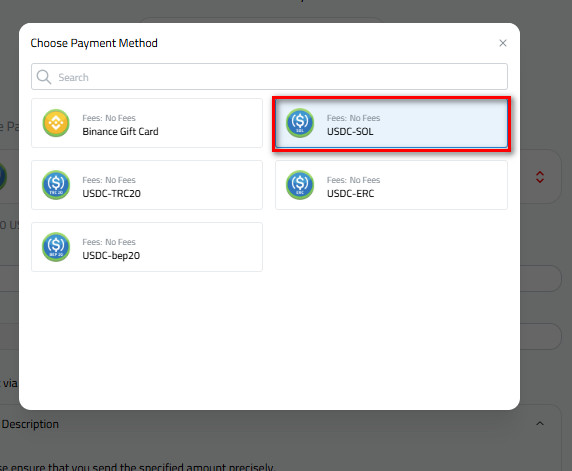Choose USDC-bep20 payment method
Image resolution: width=572 pixels, height=471 pixels.
tap(147, 247)
